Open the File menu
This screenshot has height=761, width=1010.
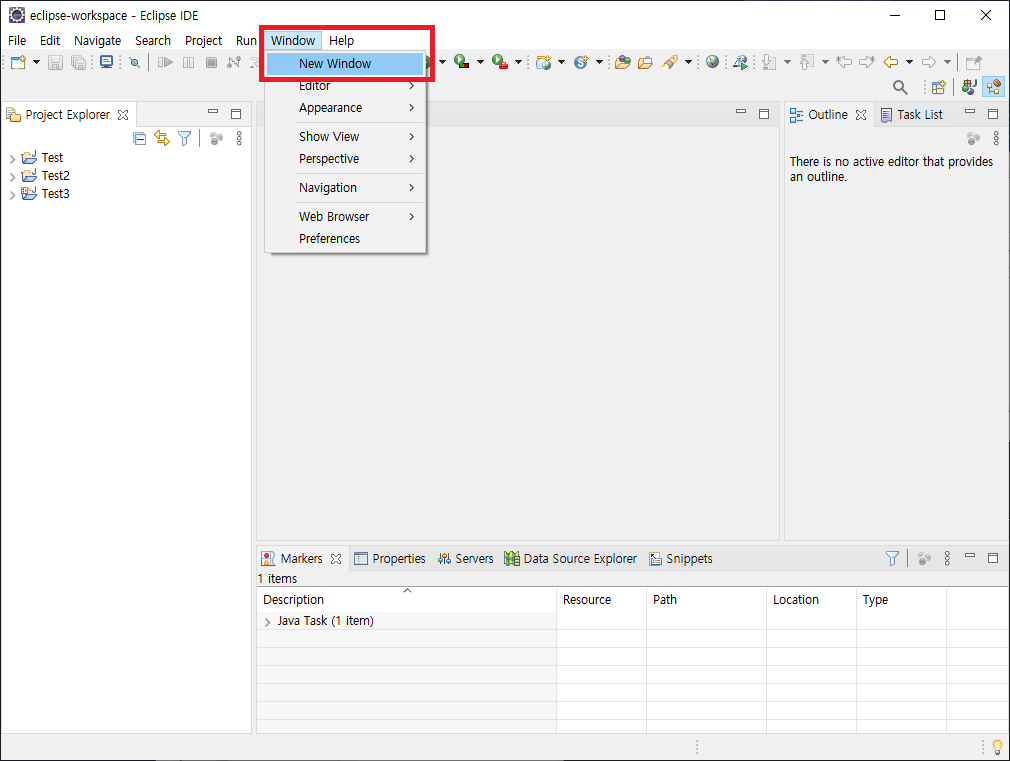pyautogui.click(x=17, y=41)
